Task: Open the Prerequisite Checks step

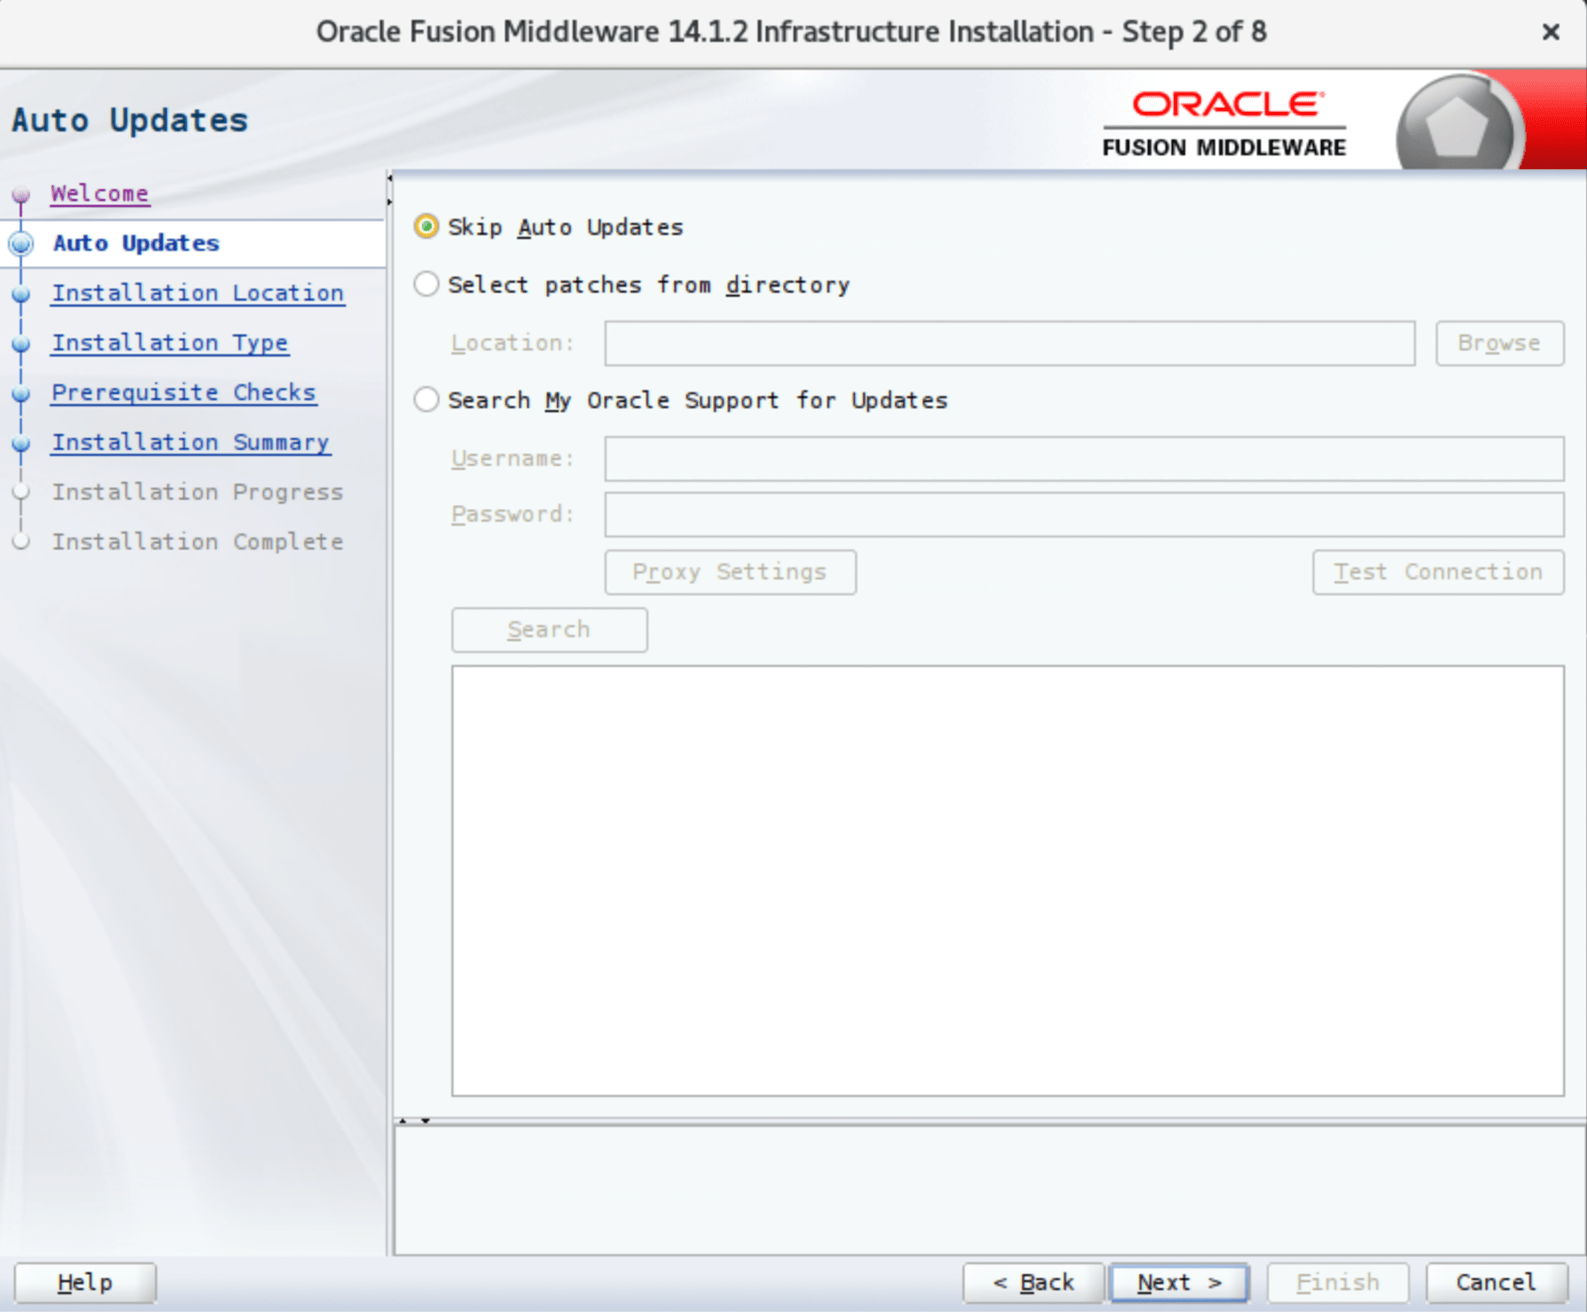Action: point(184,392)
